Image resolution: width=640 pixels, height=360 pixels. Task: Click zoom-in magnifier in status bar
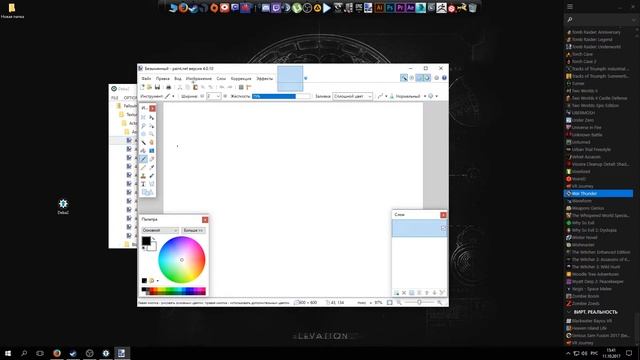[x=439, y=302]
